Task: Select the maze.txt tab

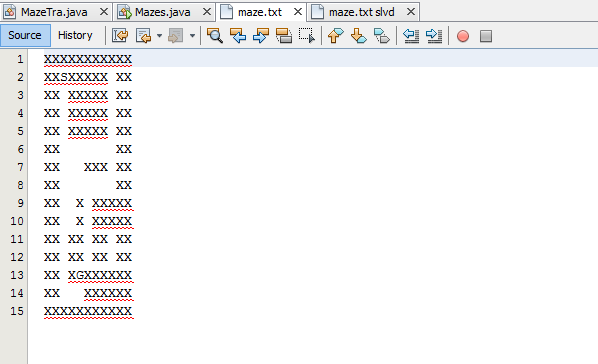Action: pos(260,12)
